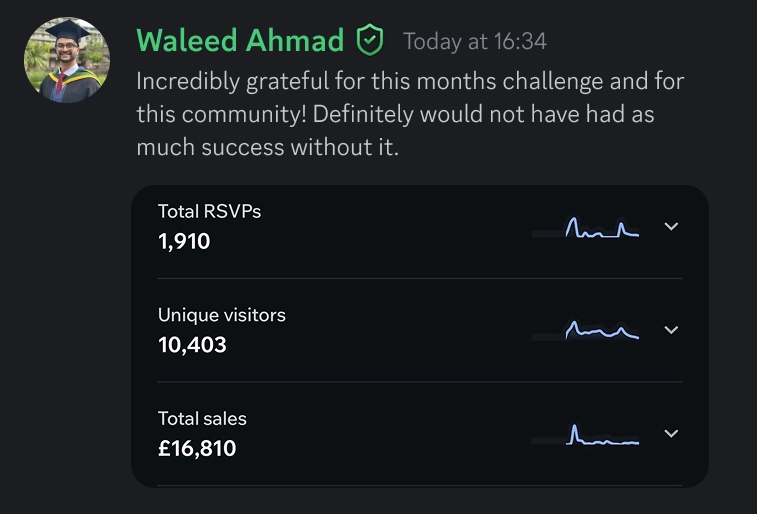Image resolution: width=757 pixels, height=514 pixels.
Task: Click the £16,810 sales figure
Action: 197,448
